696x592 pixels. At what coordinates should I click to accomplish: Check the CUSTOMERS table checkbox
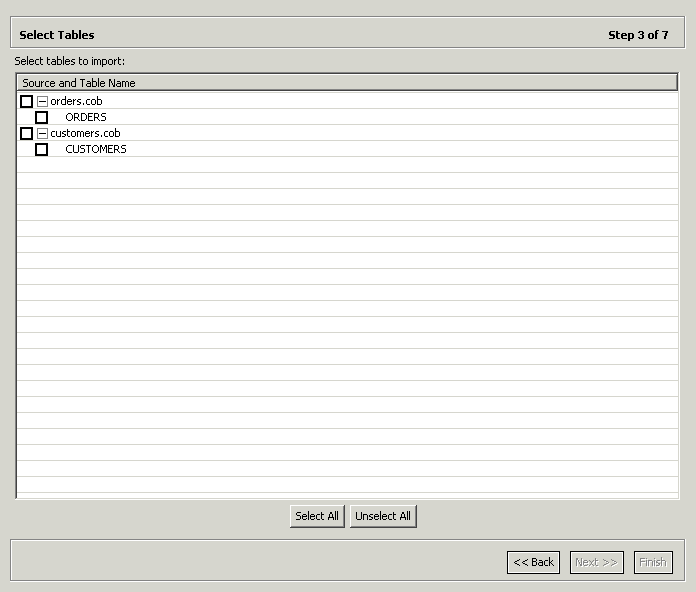[x=42, y=150]
